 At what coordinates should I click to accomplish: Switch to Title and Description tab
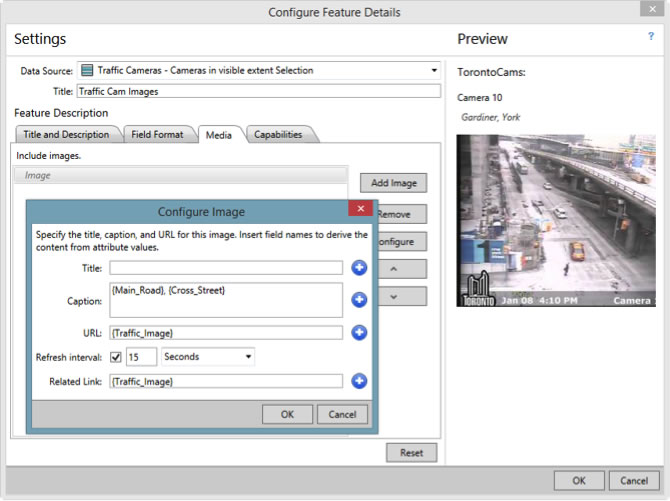[66, 134]
